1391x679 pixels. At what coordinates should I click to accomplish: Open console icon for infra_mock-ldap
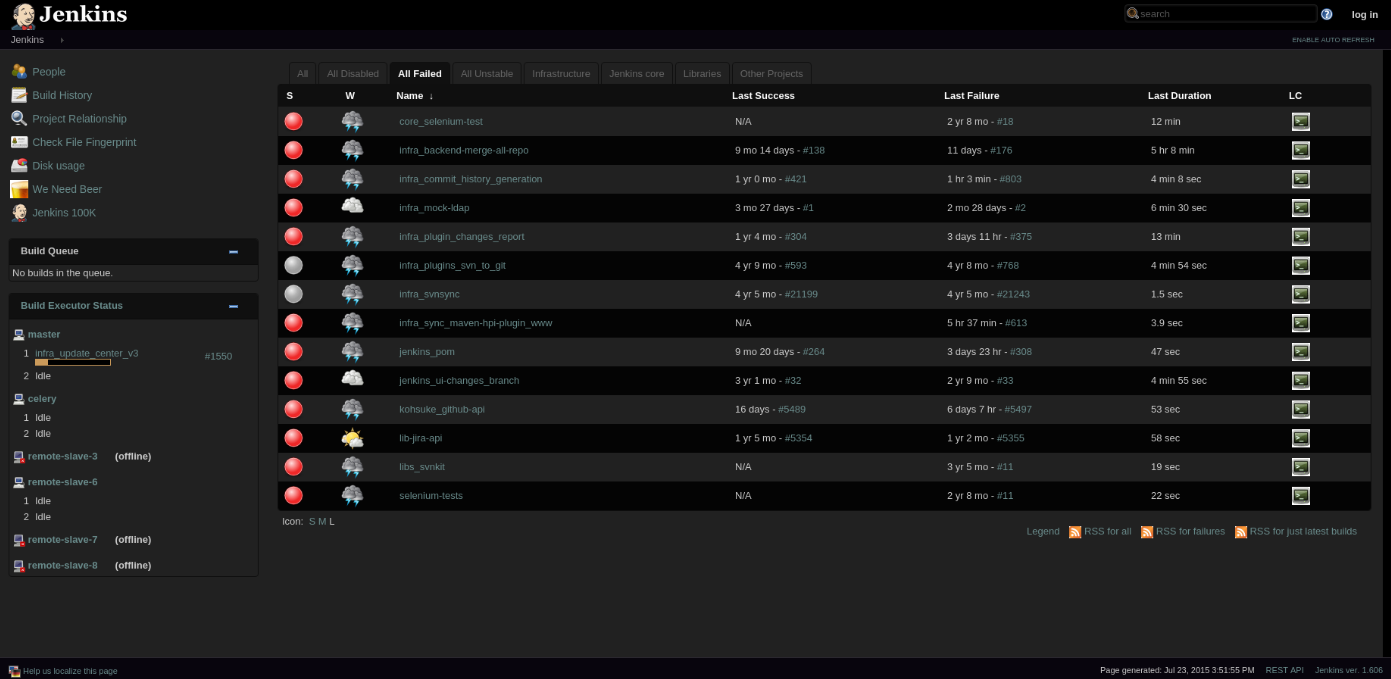click(1300, 208)
